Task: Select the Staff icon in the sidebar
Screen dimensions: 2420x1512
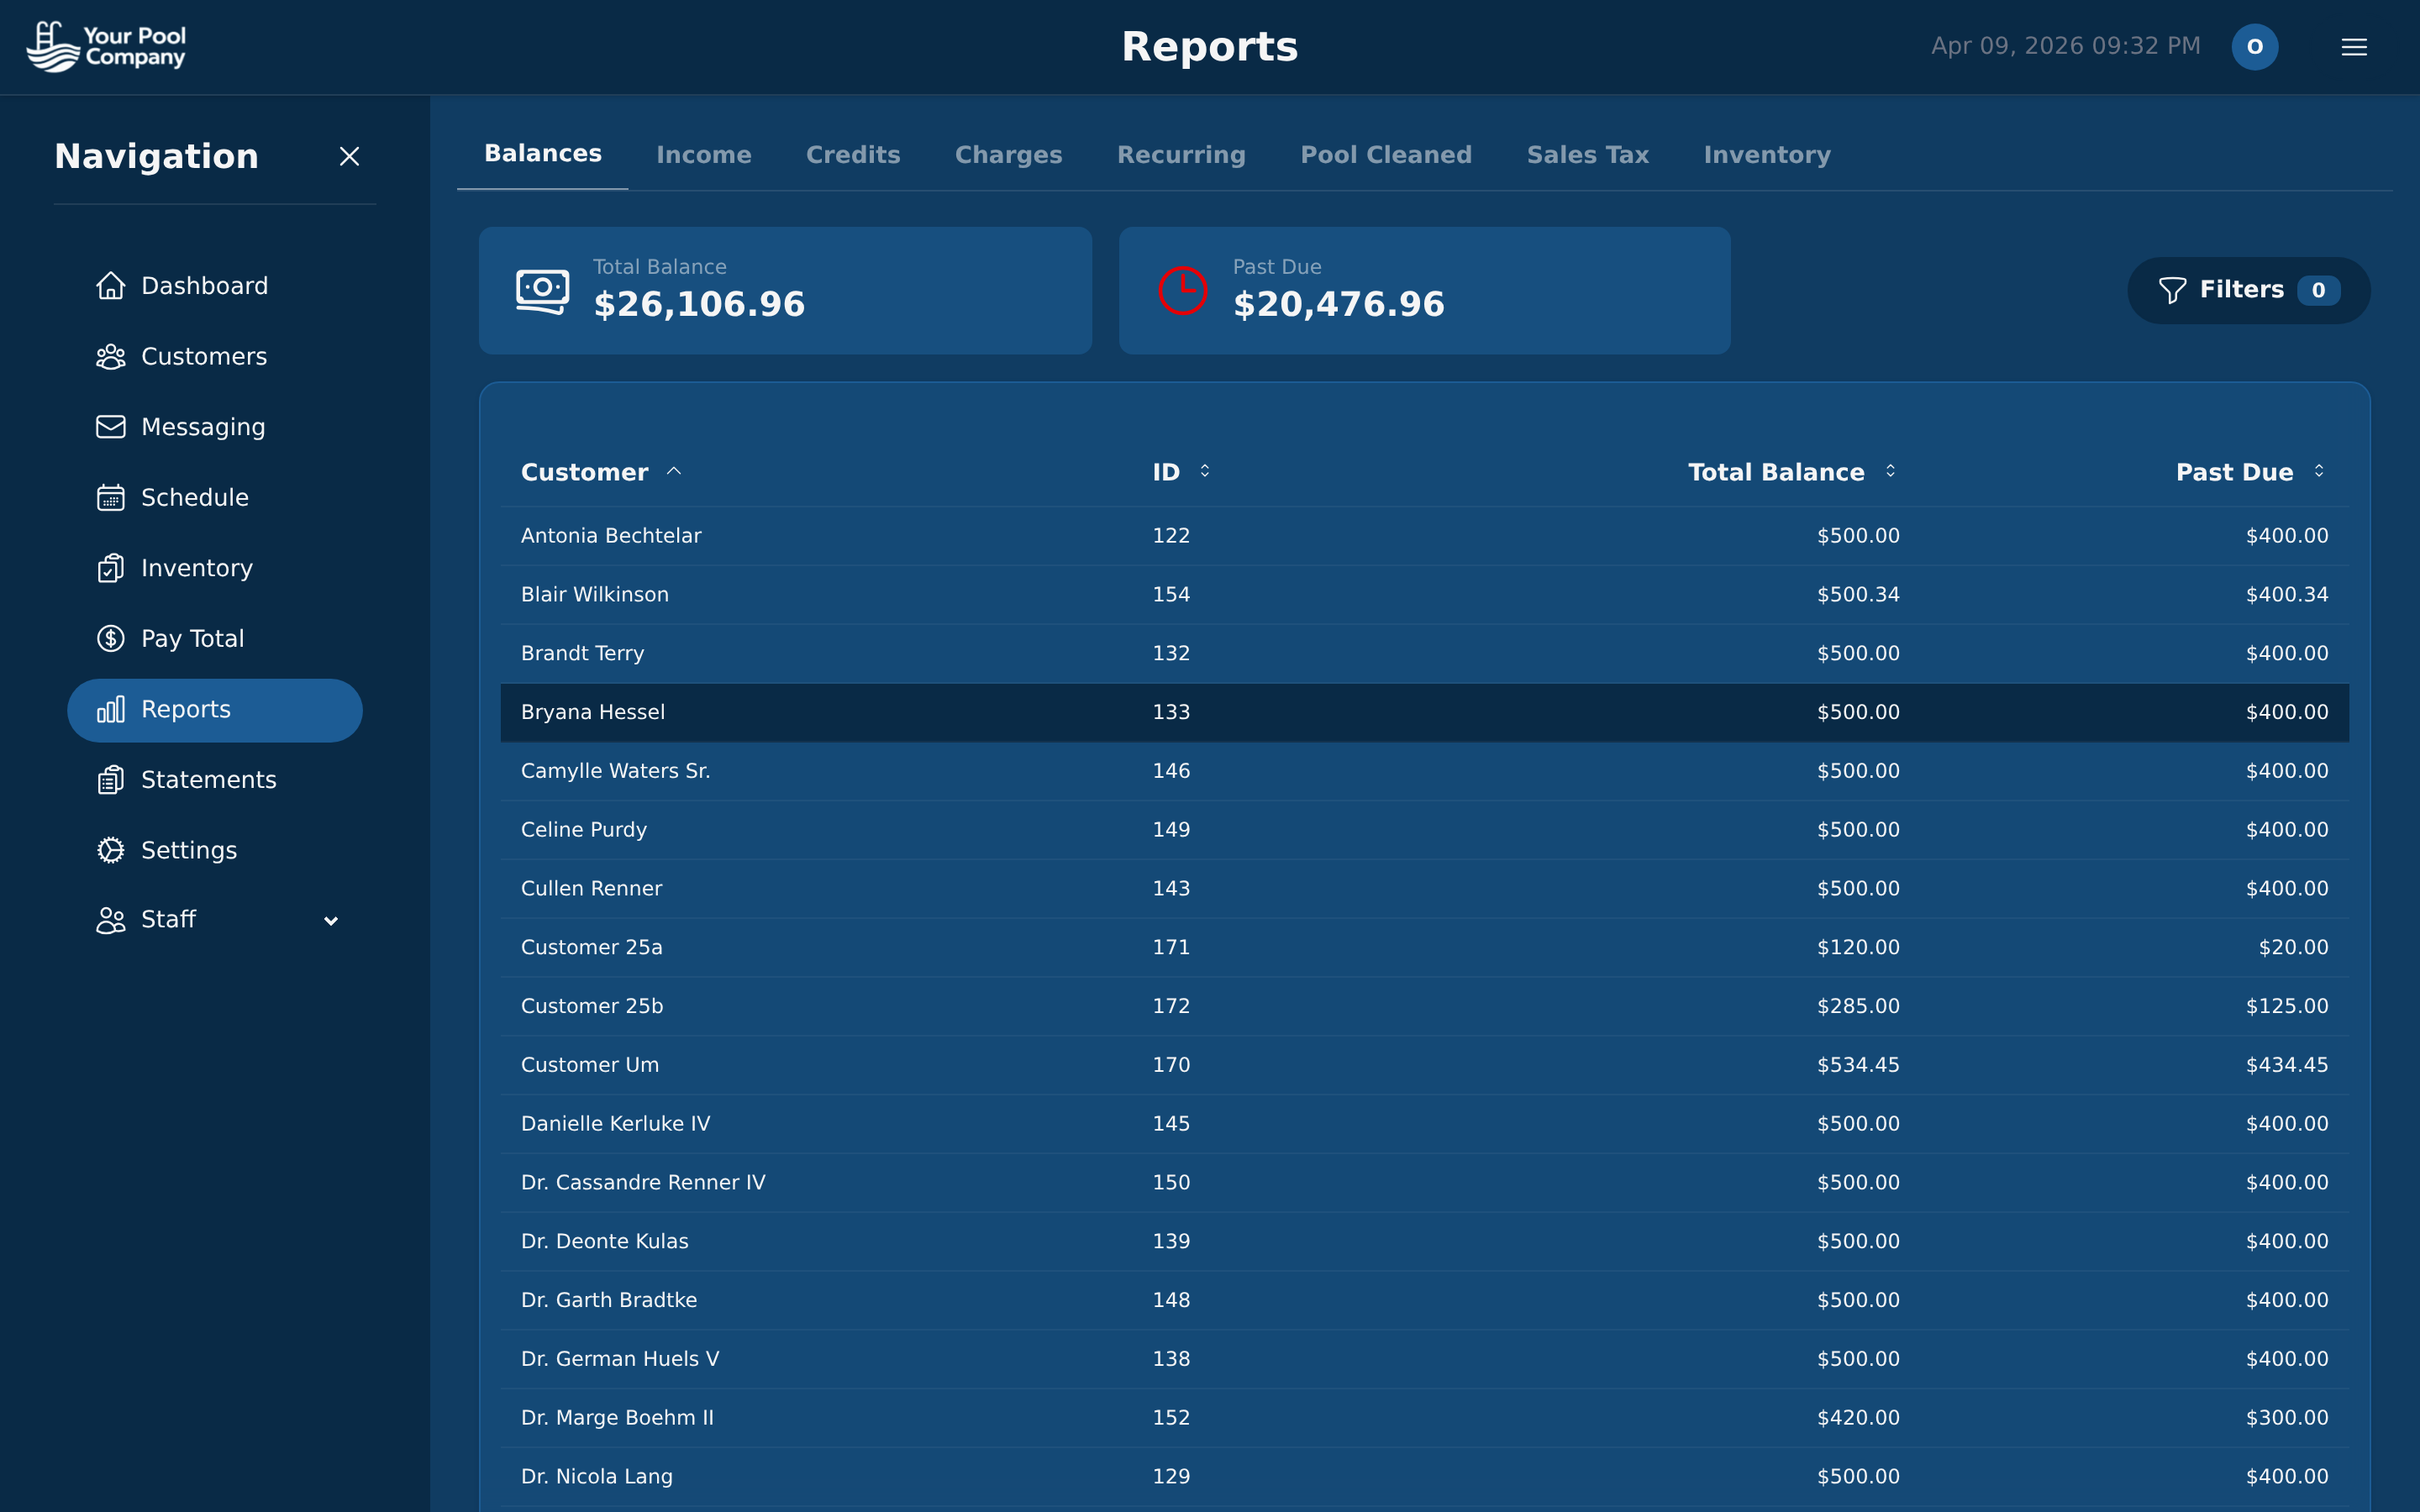Action: coord(111,920)
